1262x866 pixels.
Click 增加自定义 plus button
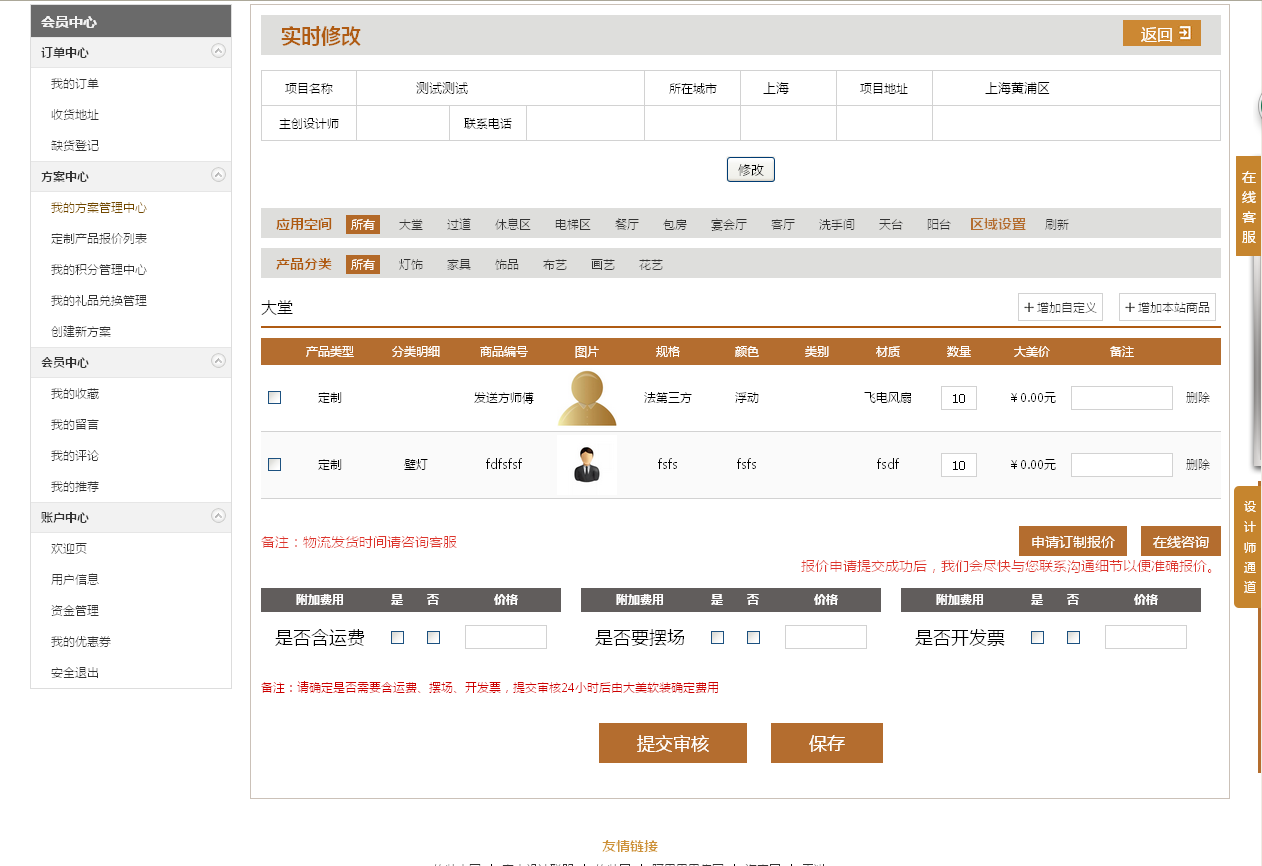[x=1060, y=308]
